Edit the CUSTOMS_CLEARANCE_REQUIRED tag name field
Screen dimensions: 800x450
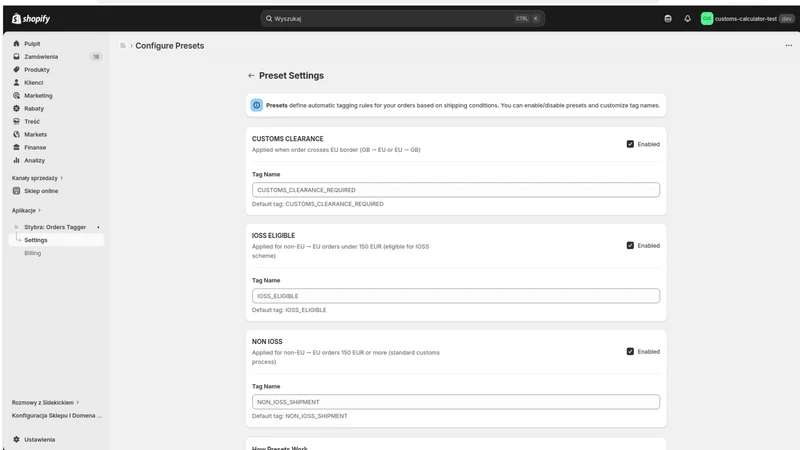coord(456,190)
